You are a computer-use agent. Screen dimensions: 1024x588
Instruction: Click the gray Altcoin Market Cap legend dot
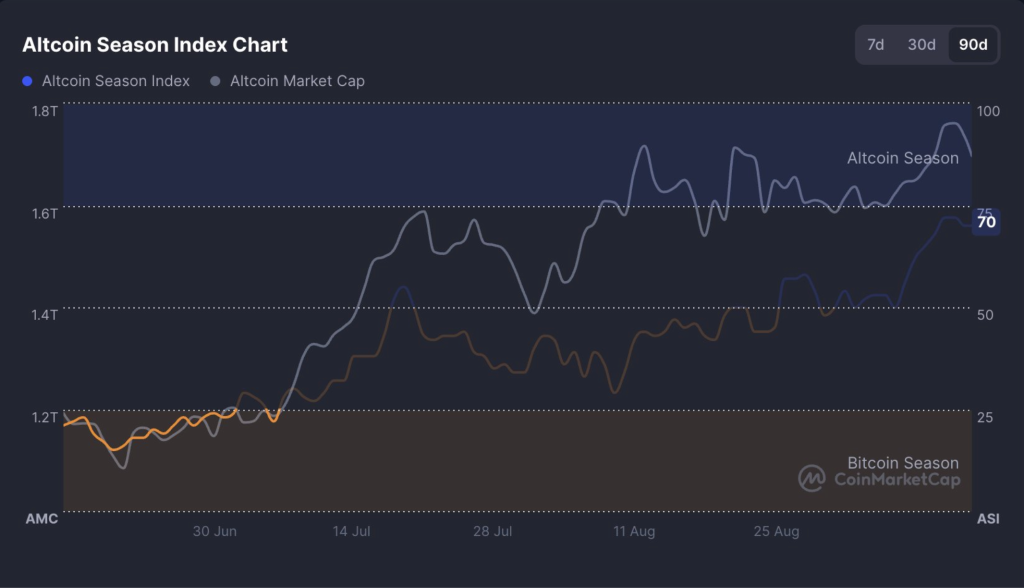(x=214, y=81)
